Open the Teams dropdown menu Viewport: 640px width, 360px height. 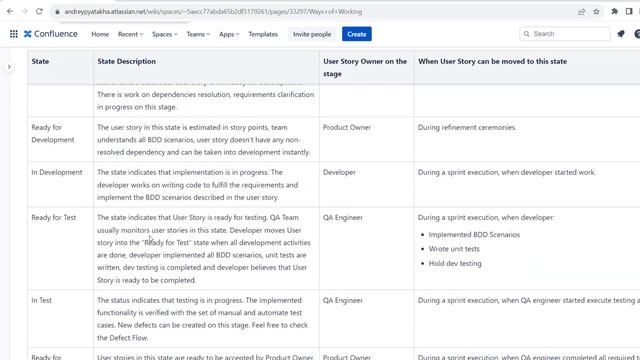(198, 34)
